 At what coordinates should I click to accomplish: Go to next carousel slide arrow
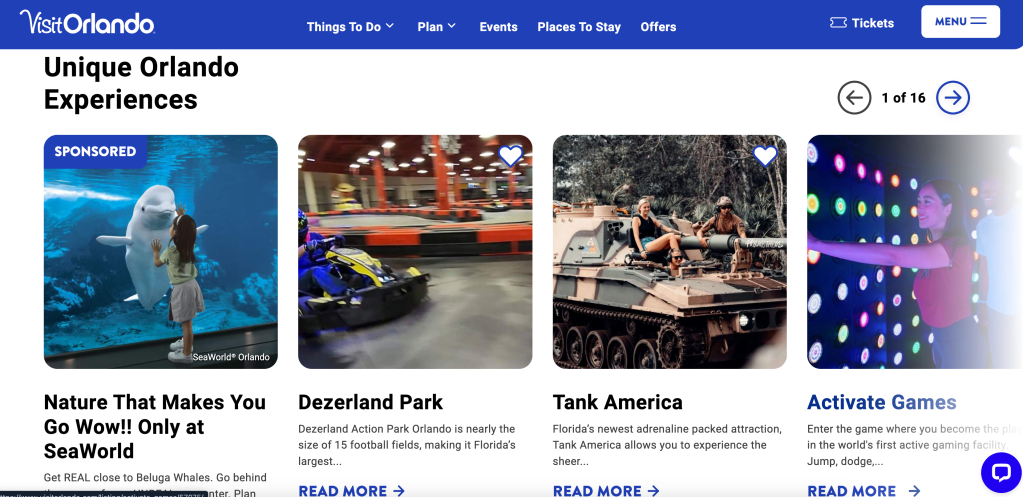pos(953,98)
